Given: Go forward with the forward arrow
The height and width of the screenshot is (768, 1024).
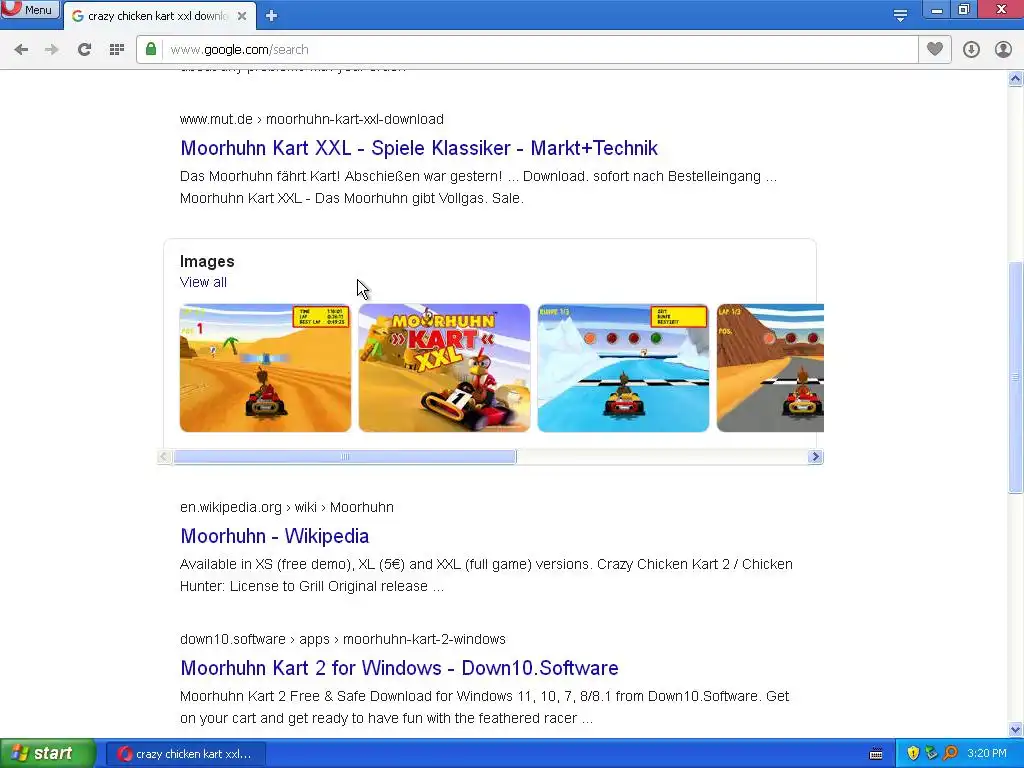Looking at the screenshot, I should click(52, 50).
